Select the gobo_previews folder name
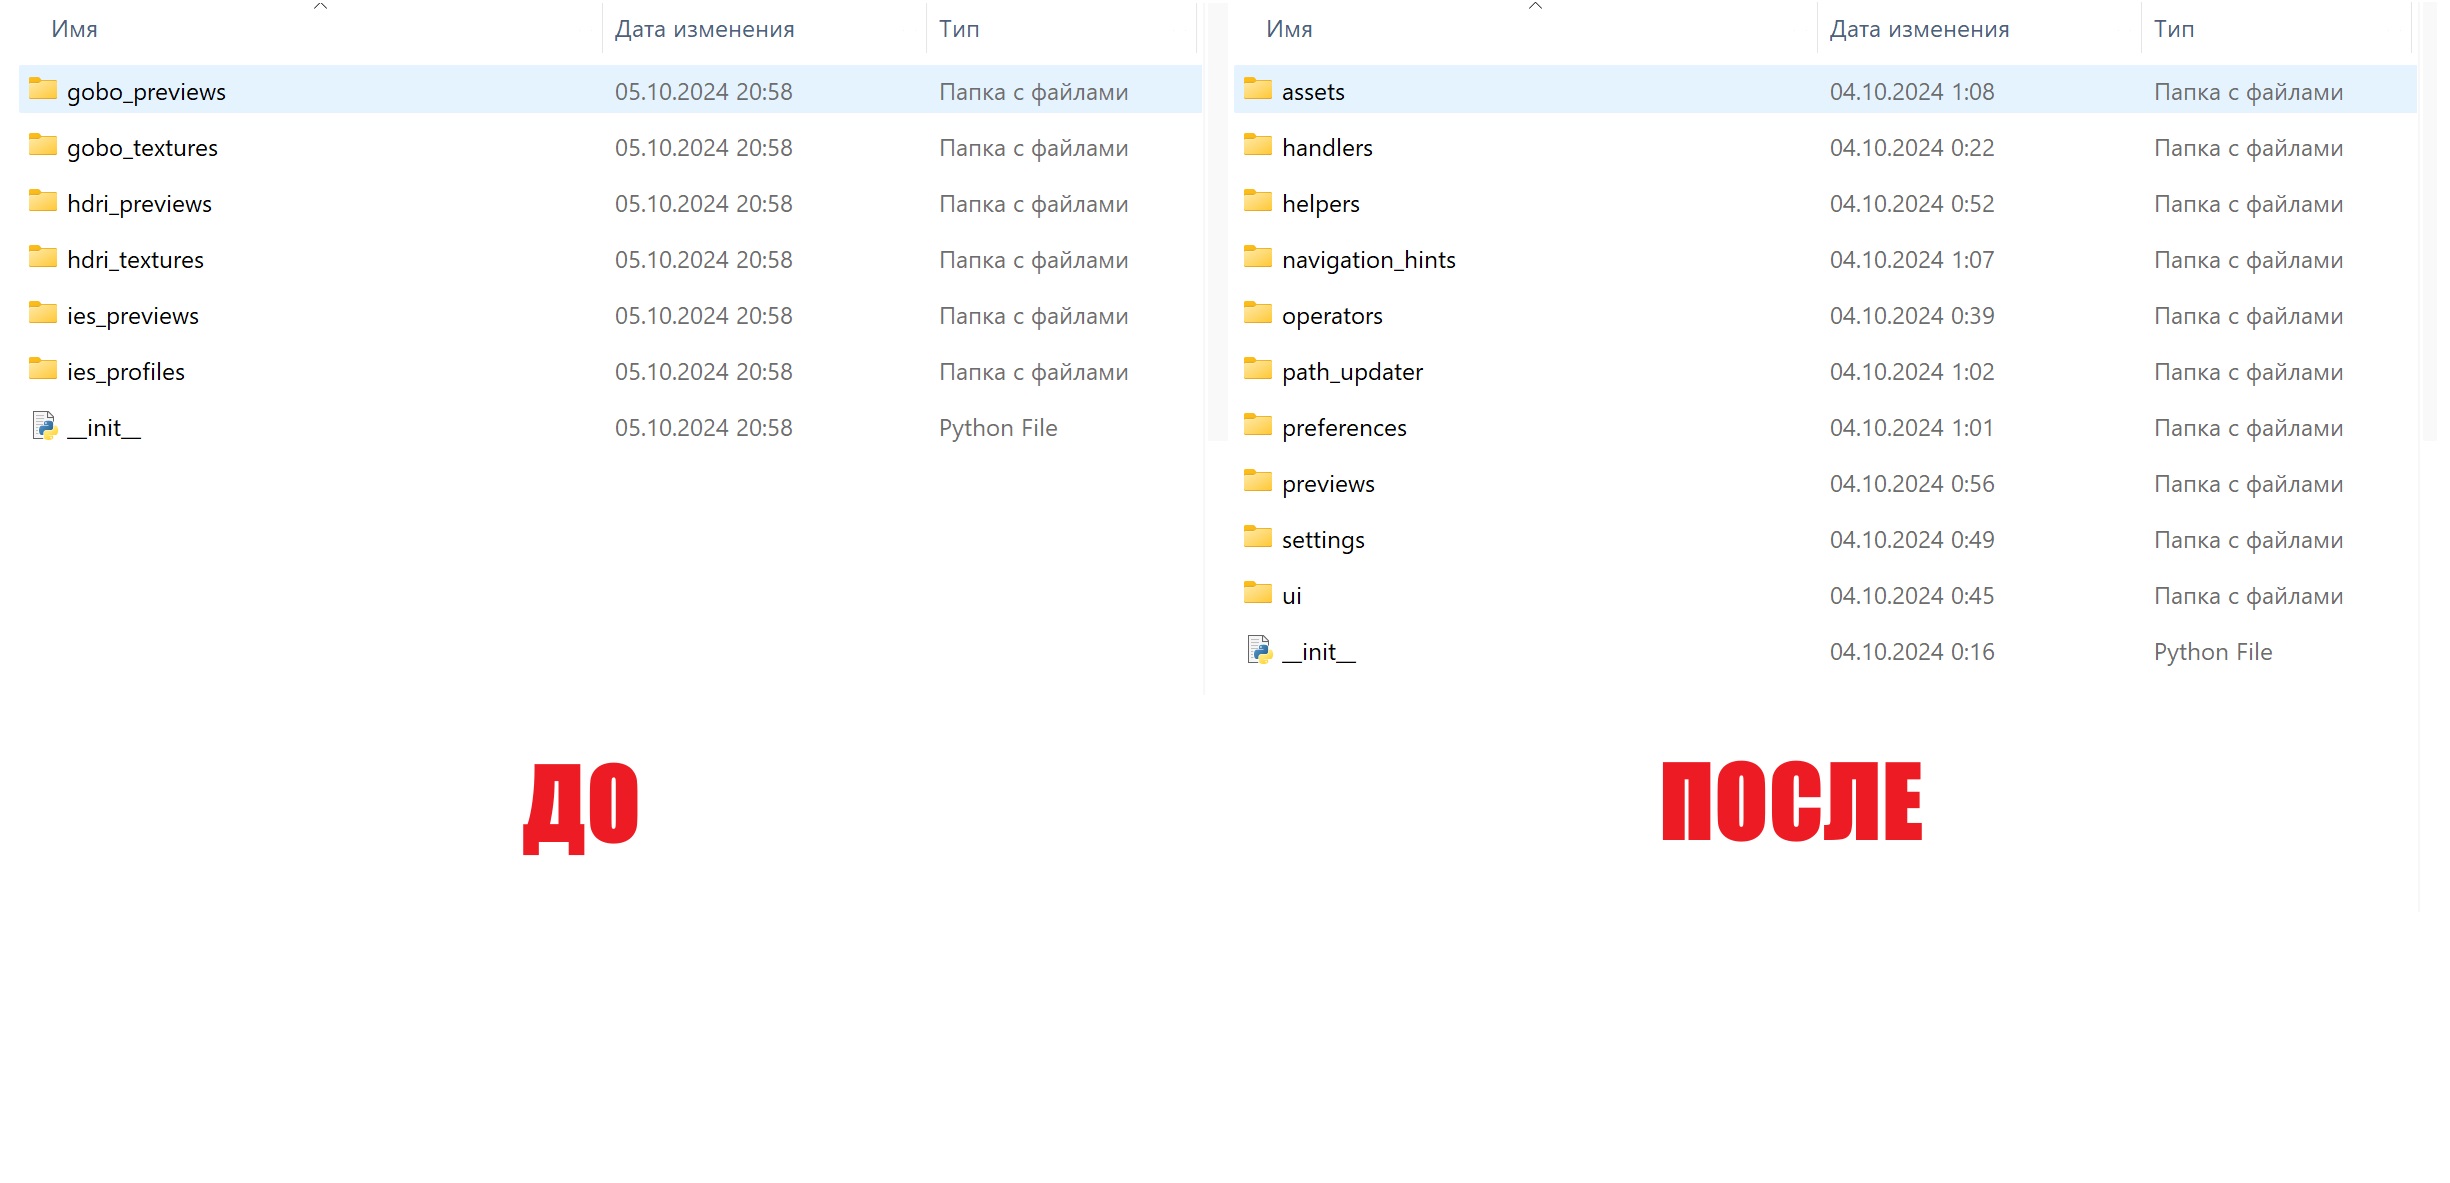 point(146,92)
